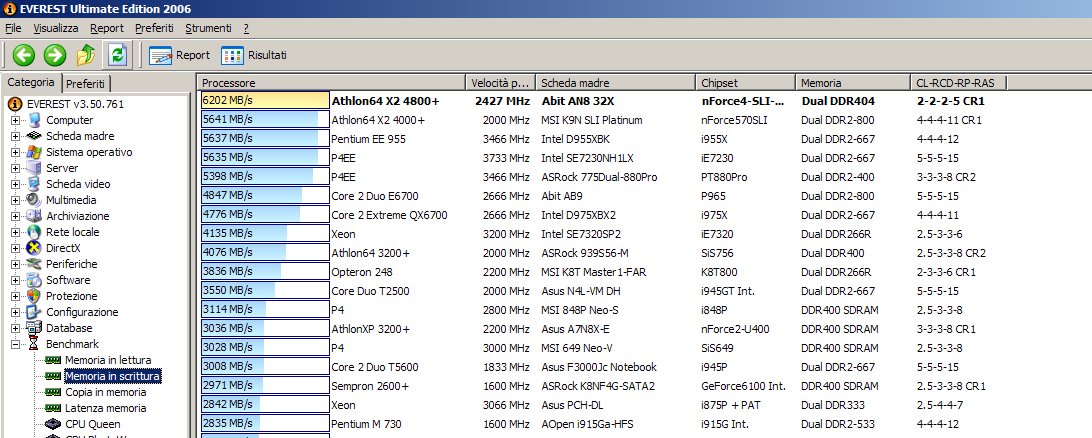
Task: Sort by the Velocità column header
Action: (x=501, y=83)
